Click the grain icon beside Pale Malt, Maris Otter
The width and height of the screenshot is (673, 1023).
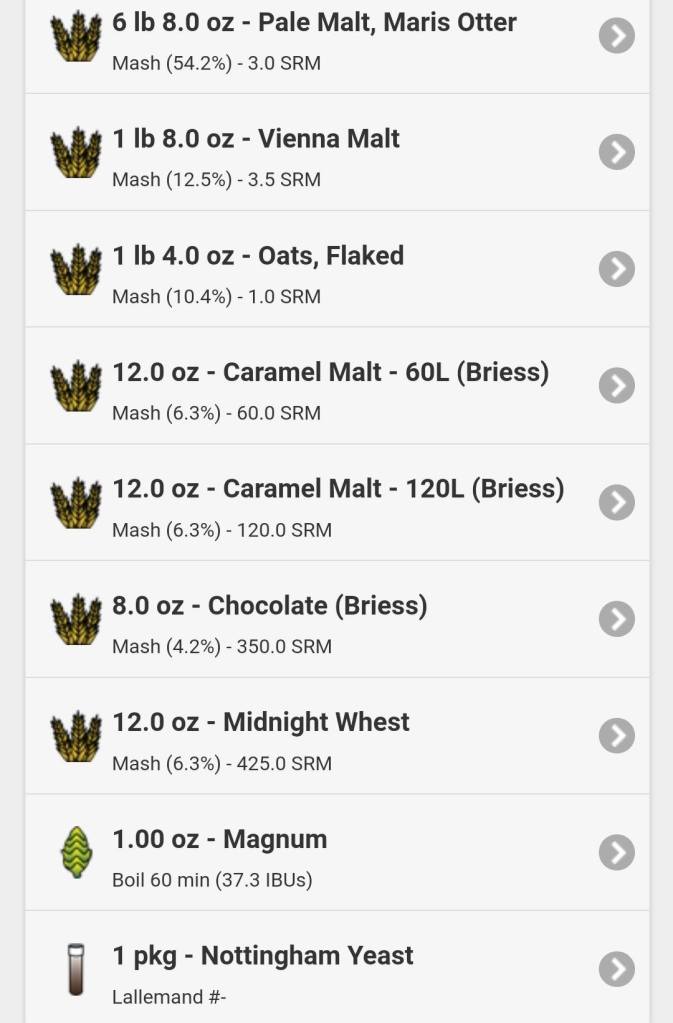pyautogui.click(x=76, y=37)
